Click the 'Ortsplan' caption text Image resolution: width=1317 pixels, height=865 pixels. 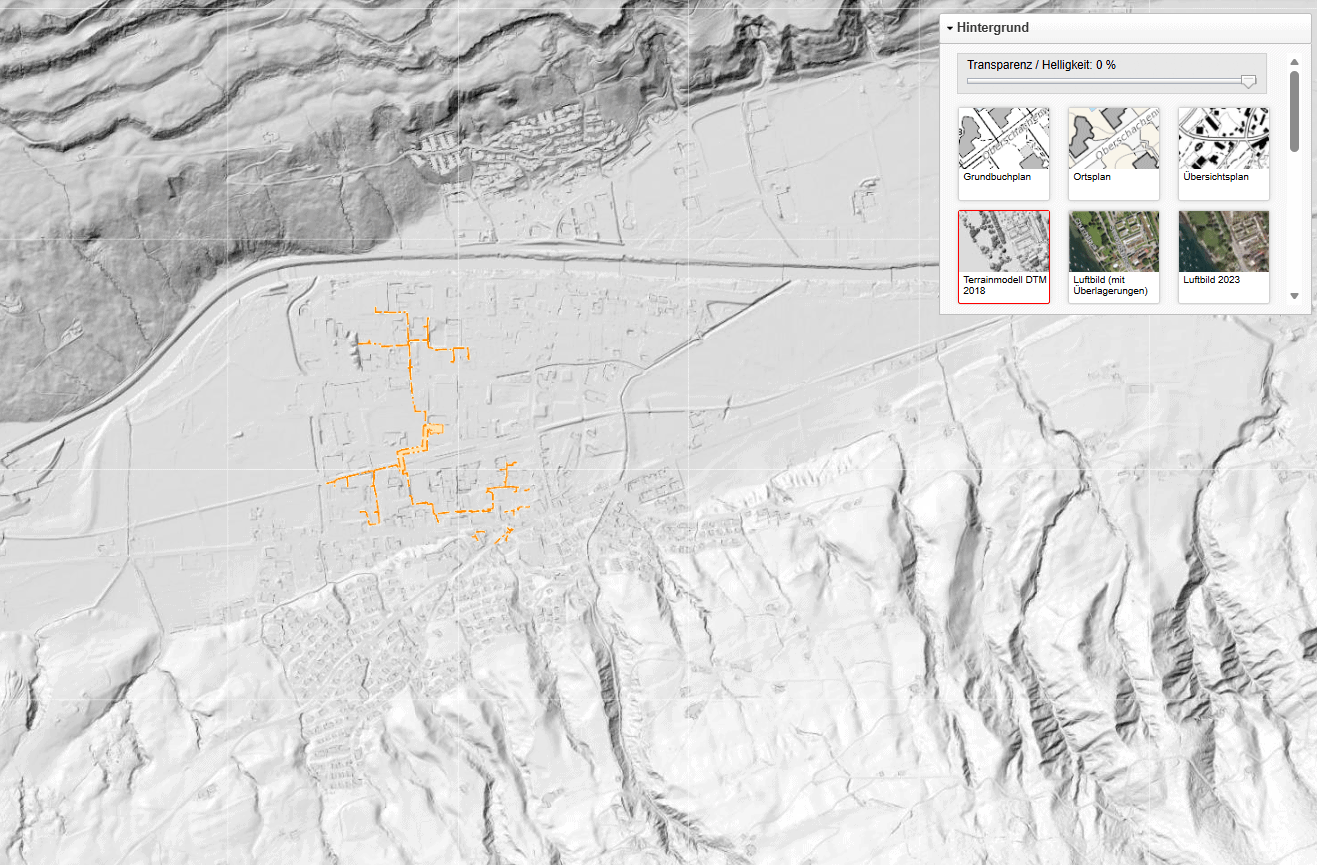coord(1093,177)
